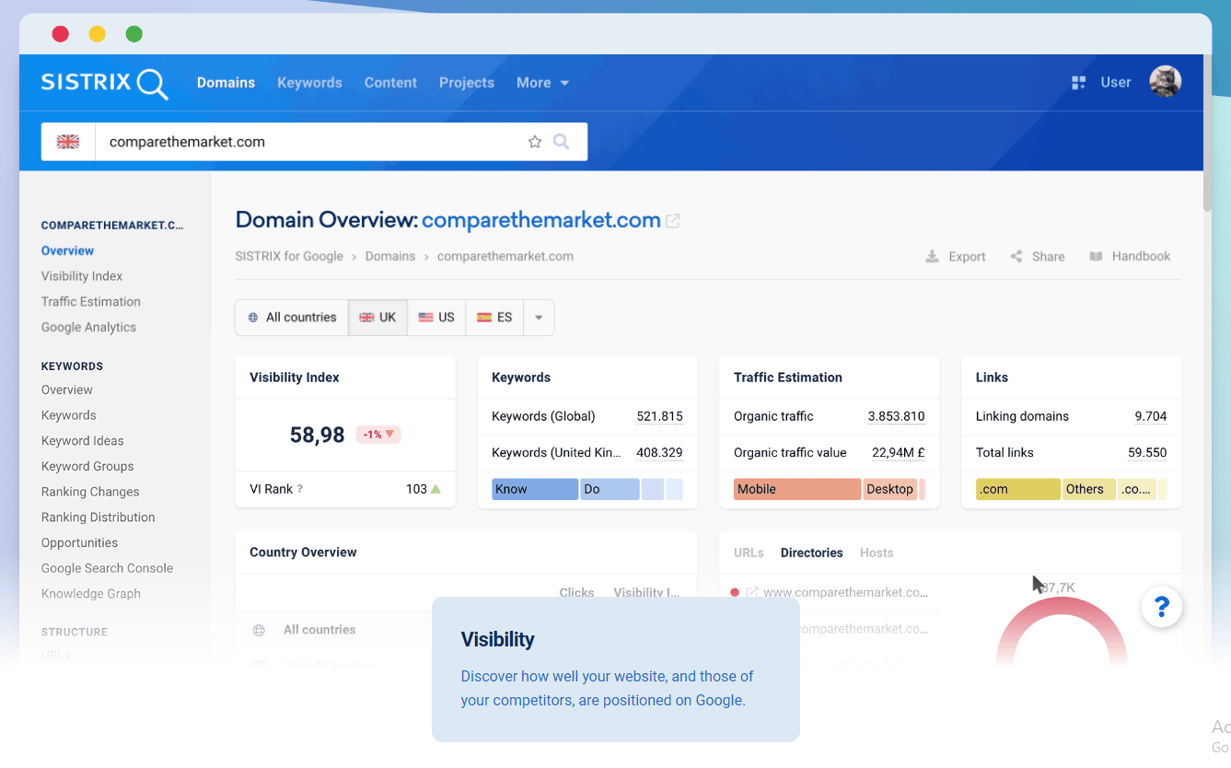Click the Desktop traffic bar segment
This screenshot has height=768, width=1231.
890,490
